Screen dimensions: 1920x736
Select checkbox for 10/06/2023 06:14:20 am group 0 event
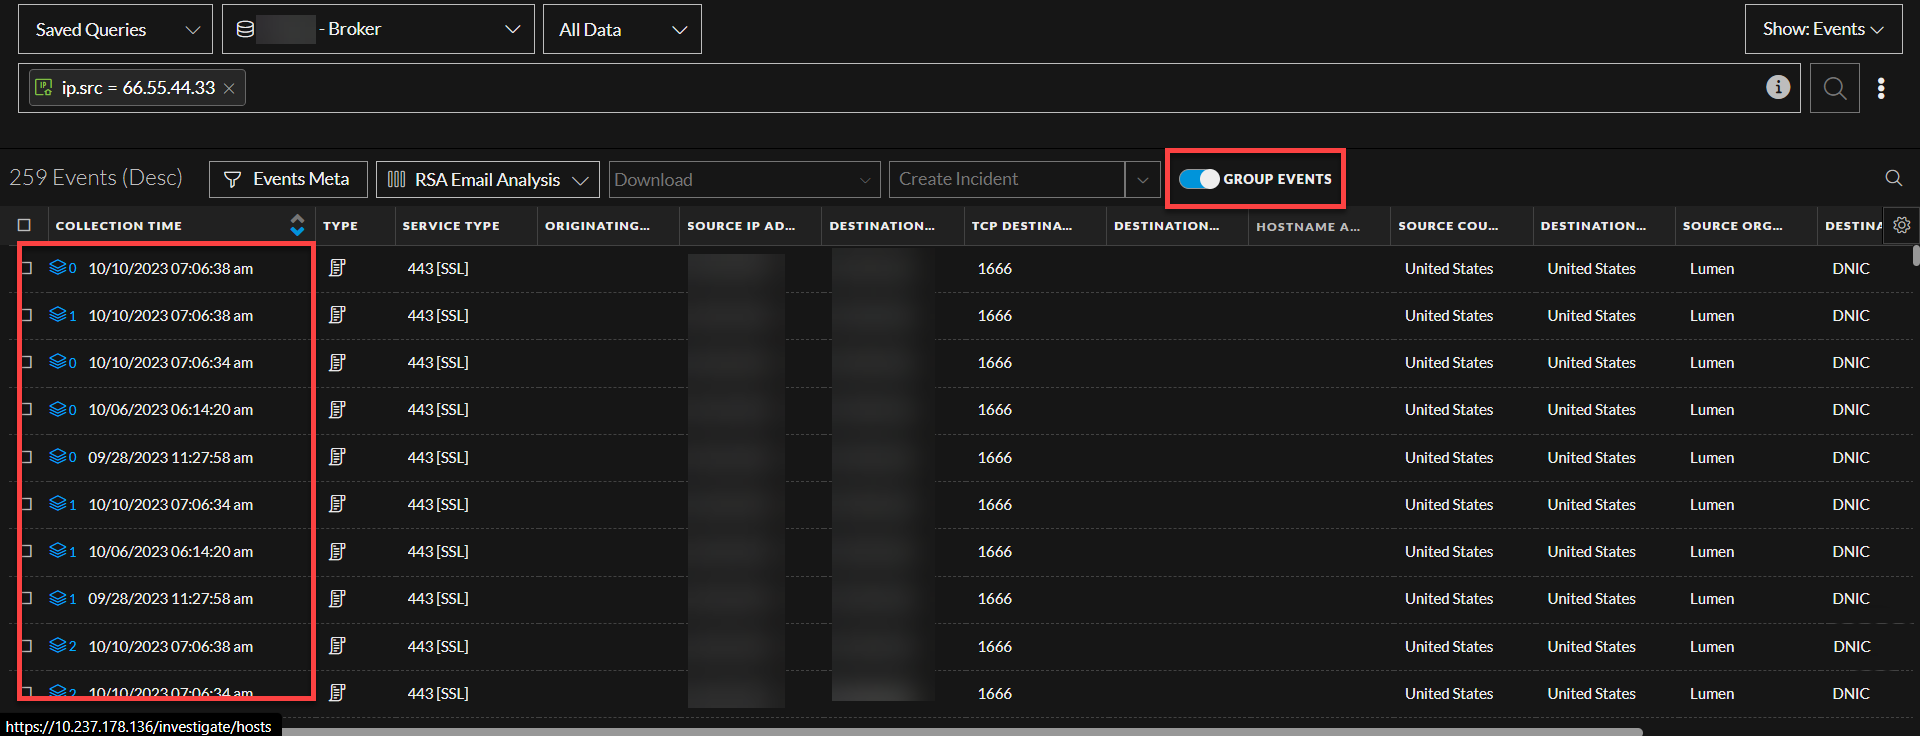point(27,409)
